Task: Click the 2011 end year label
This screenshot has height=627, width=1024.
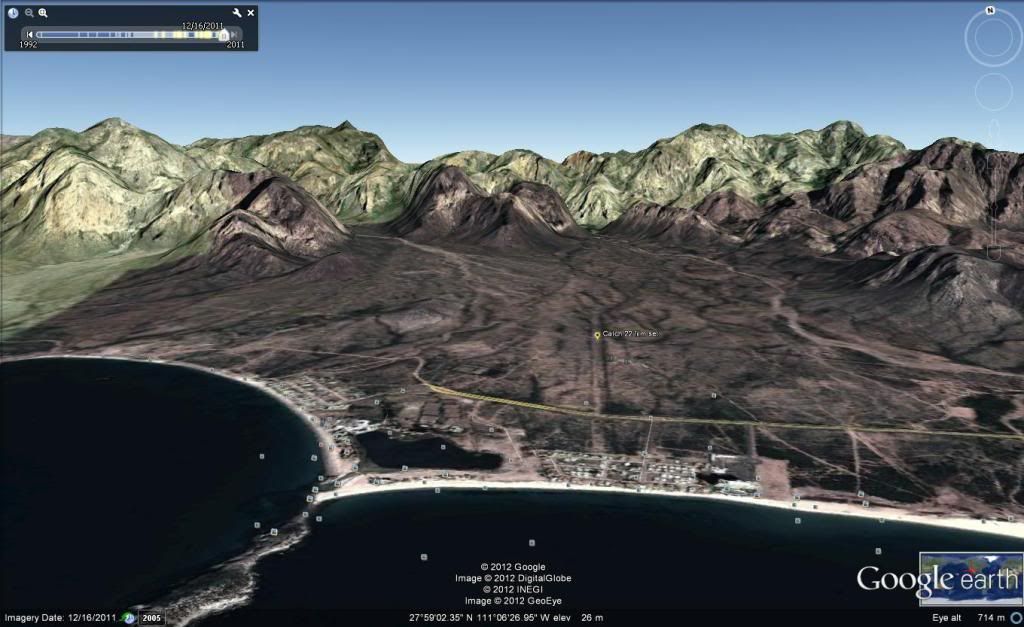Action: [x=236, y=45]
